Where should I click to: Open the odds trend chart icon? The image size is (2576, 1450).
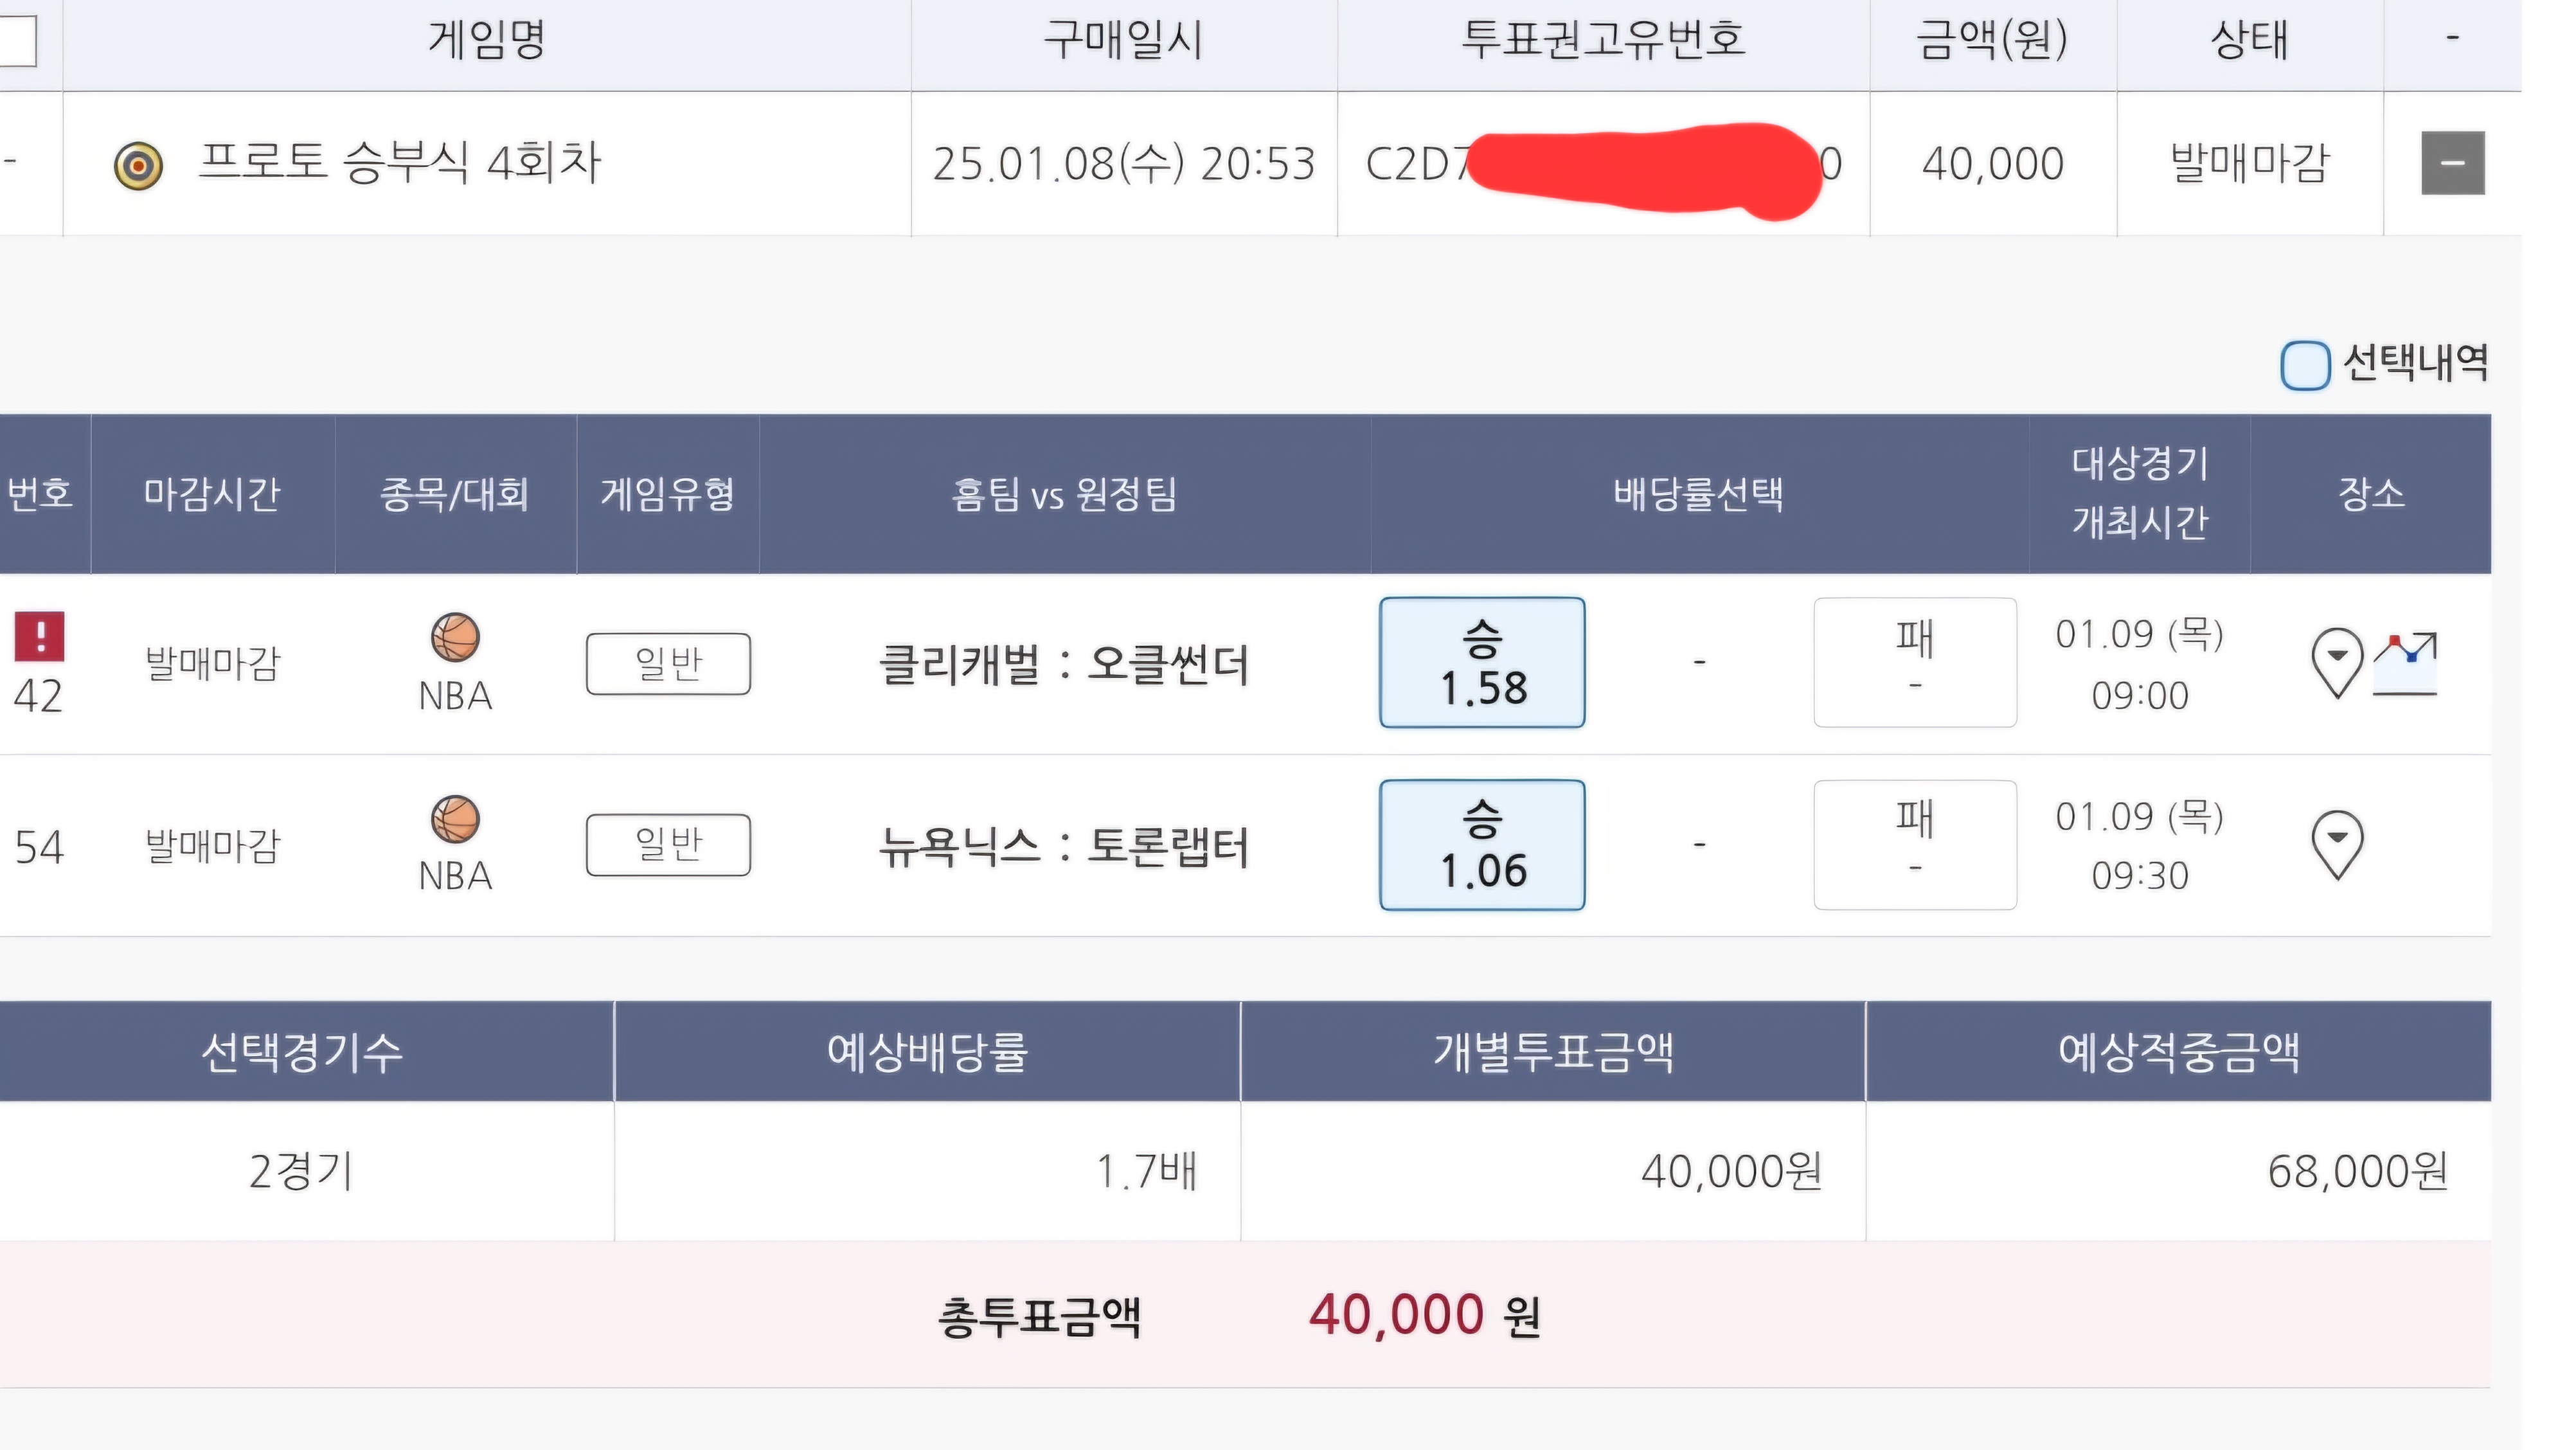(2406, 662)
